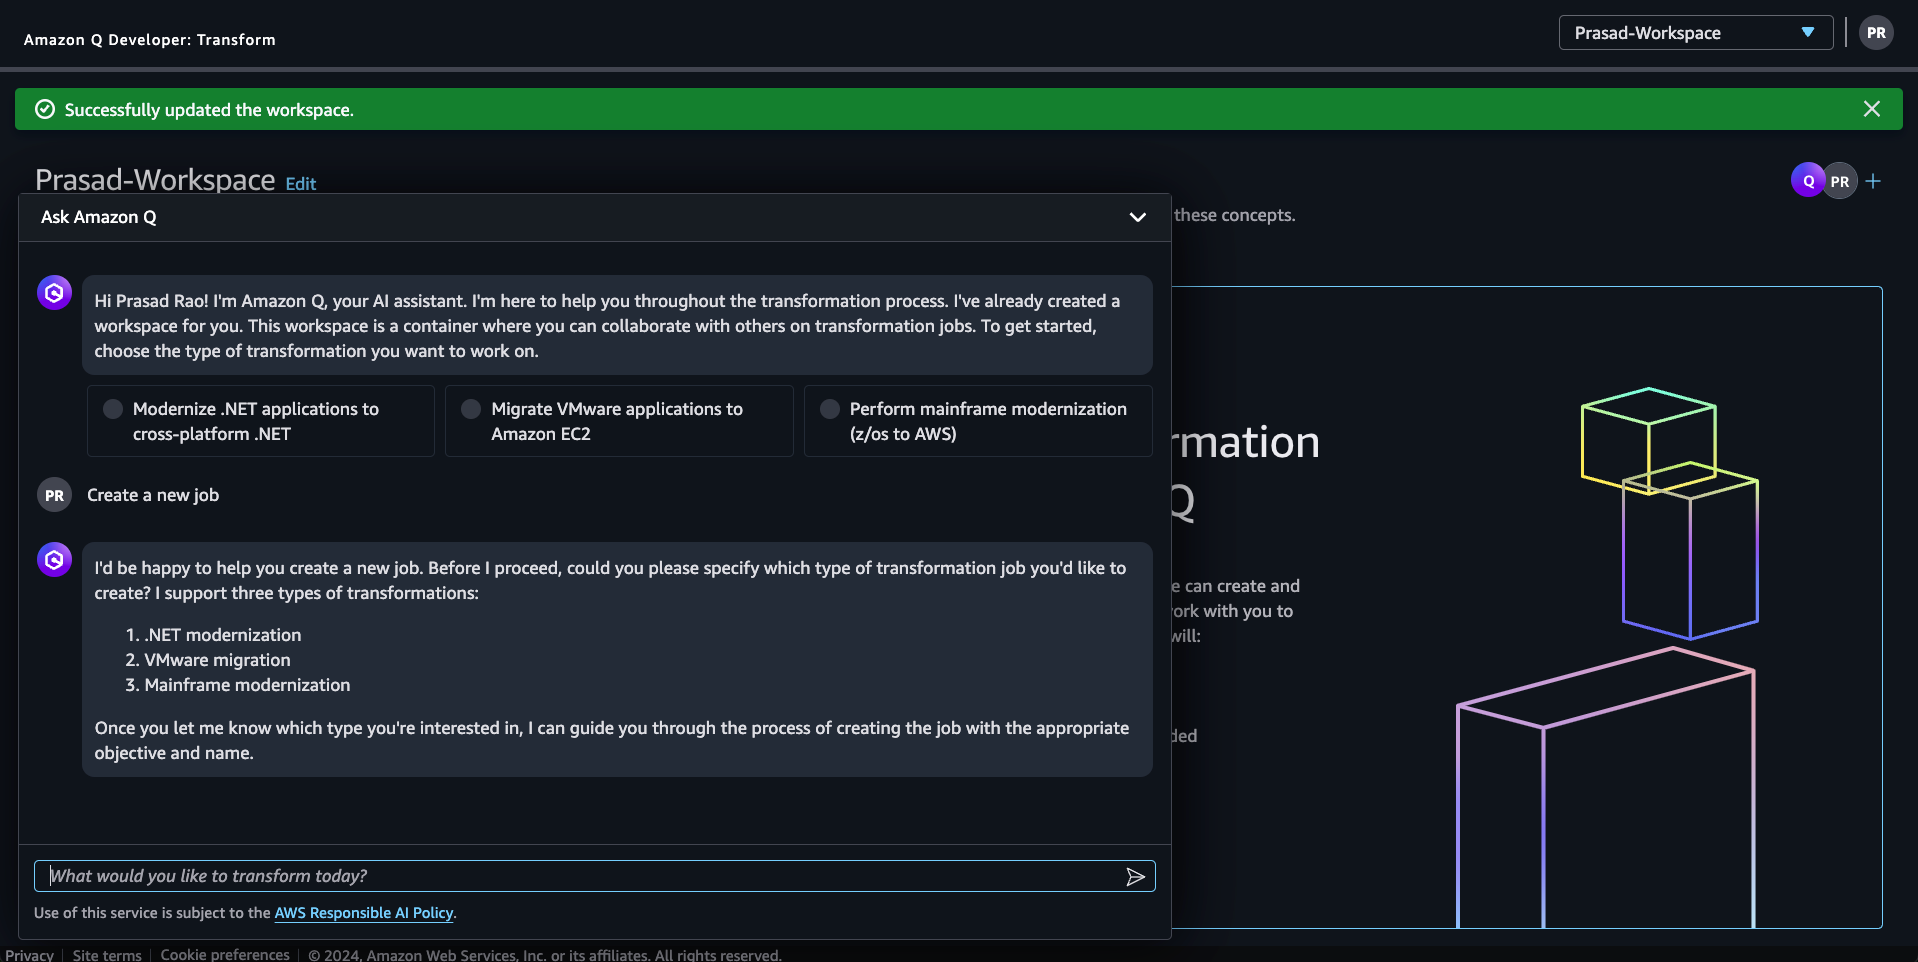Select Migrate VMware applications to EC2 option
The image size is (1918, 962).
[x=471, y=409]
